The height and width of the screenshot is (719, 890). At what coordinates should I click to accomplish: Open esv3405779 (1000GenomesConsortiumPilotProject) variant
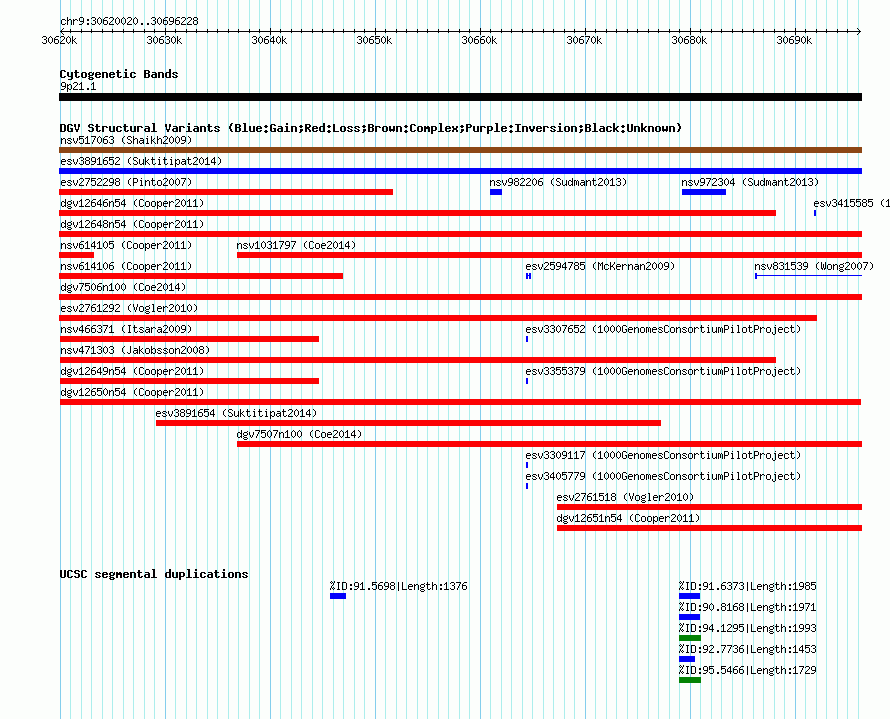point(663,476)
